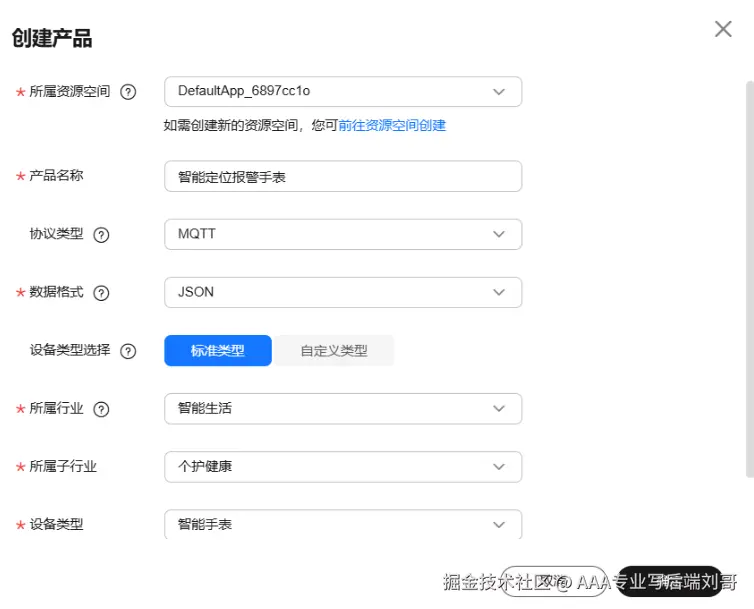Expand the JSON data format dropdown
Viewport: 754px width, 609px height.
coord(343,292)
